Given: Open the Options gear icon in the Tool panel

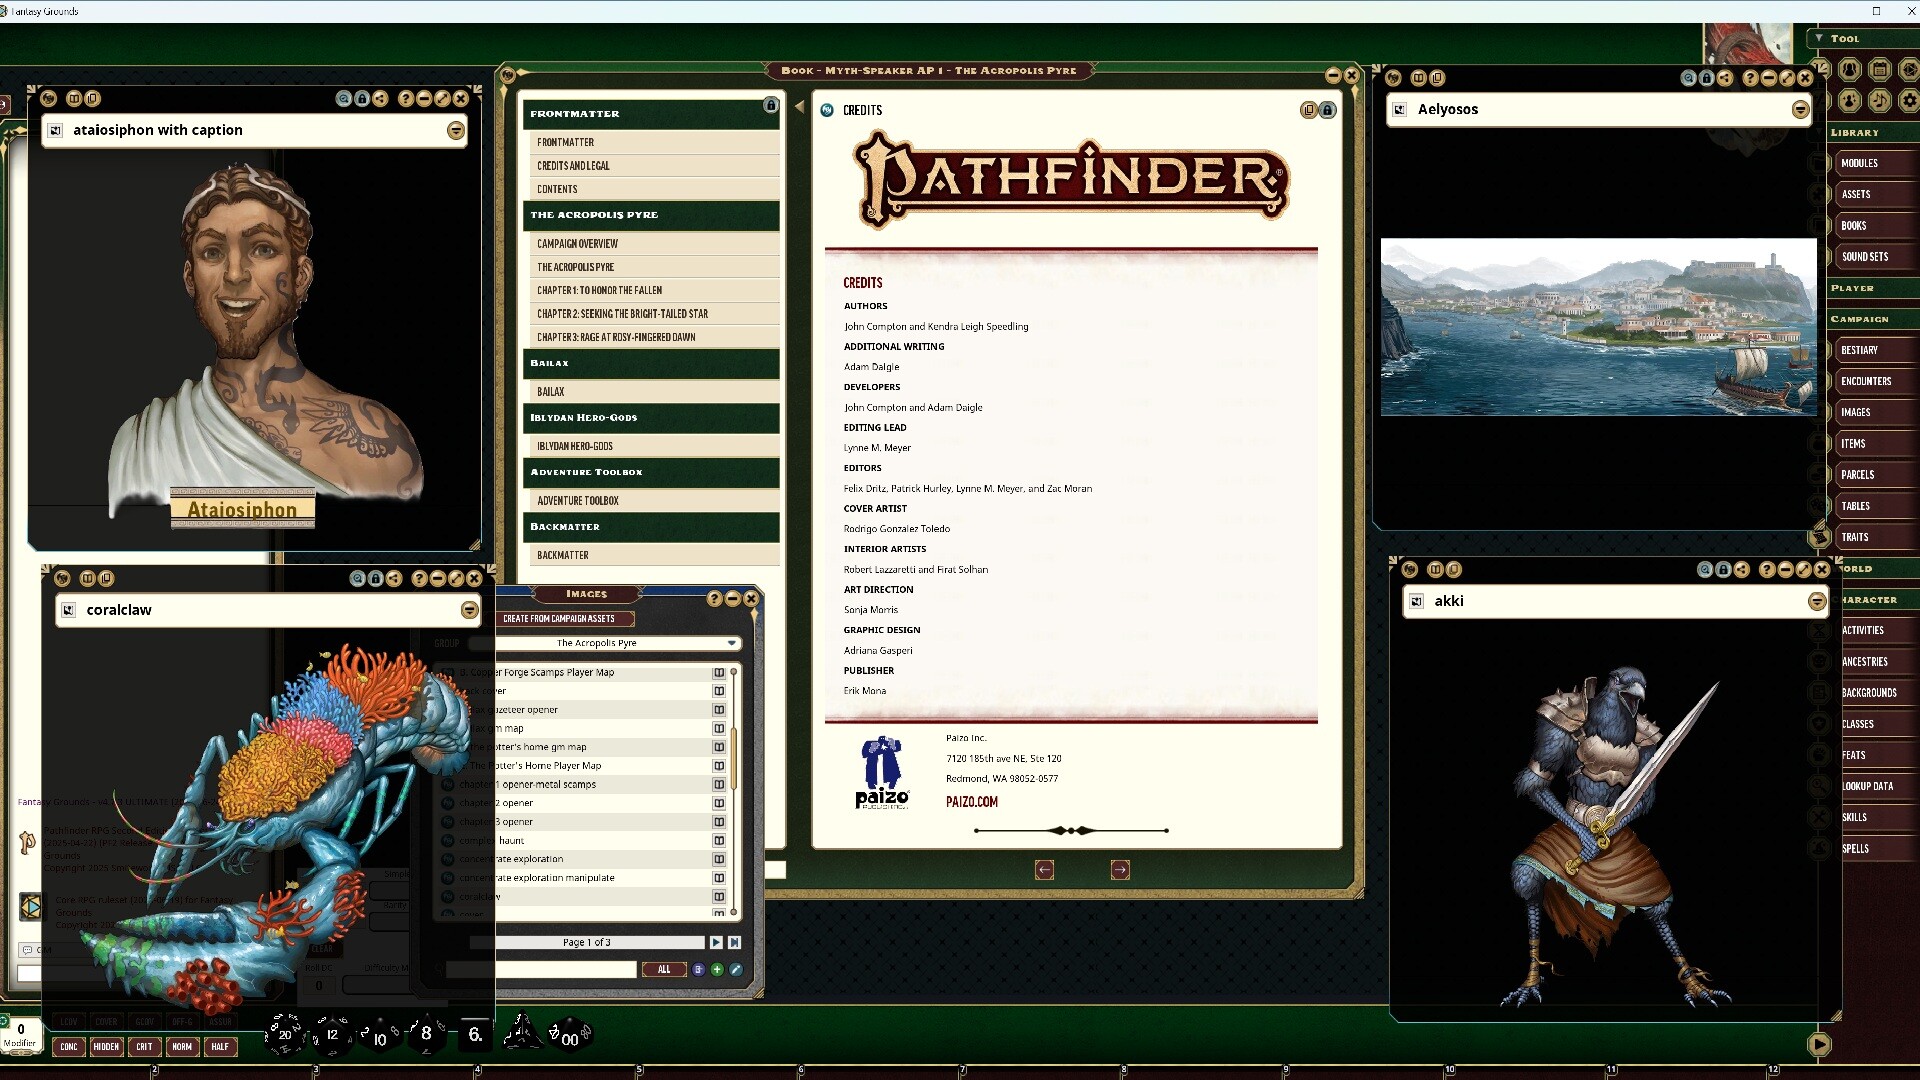Looking at the screenshot, I should click(x=1909, y=100).
